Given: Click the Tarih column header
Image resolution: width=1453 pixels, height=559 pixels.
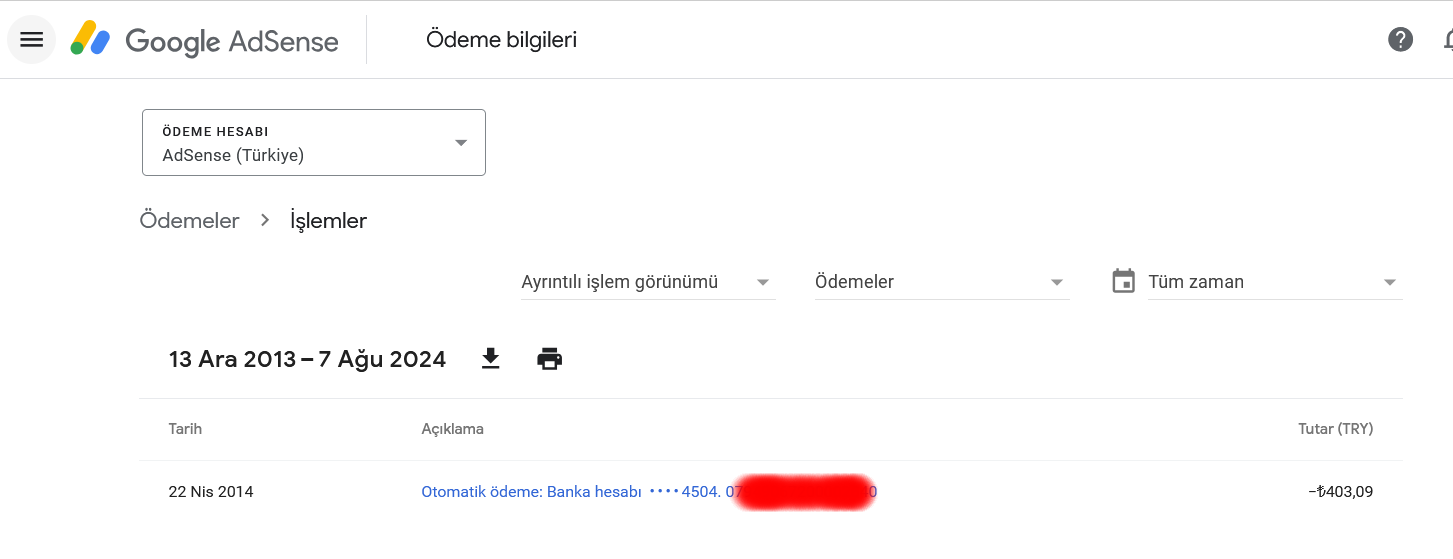Looking at the screenshot, I should (x=185, y=429).
